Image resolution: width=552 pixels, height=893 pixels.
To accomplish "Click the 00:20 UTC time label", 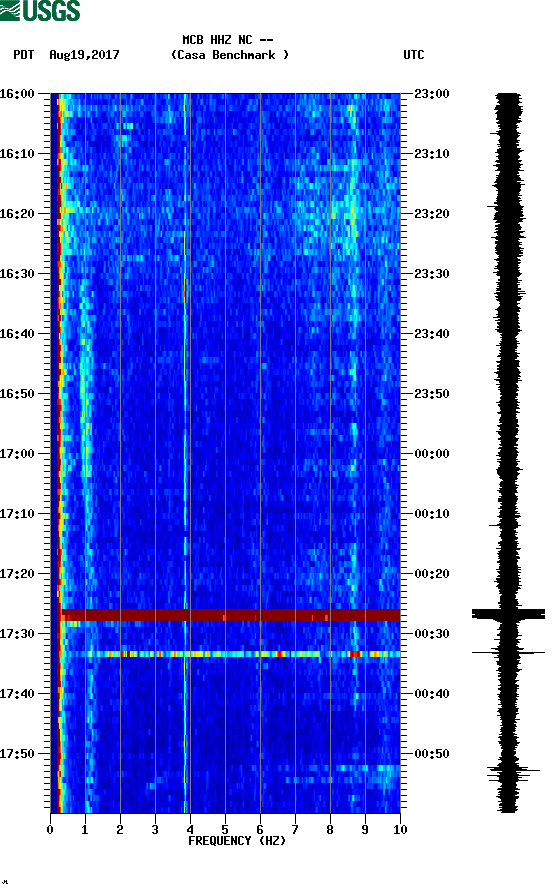I will [x=432, y=574].
